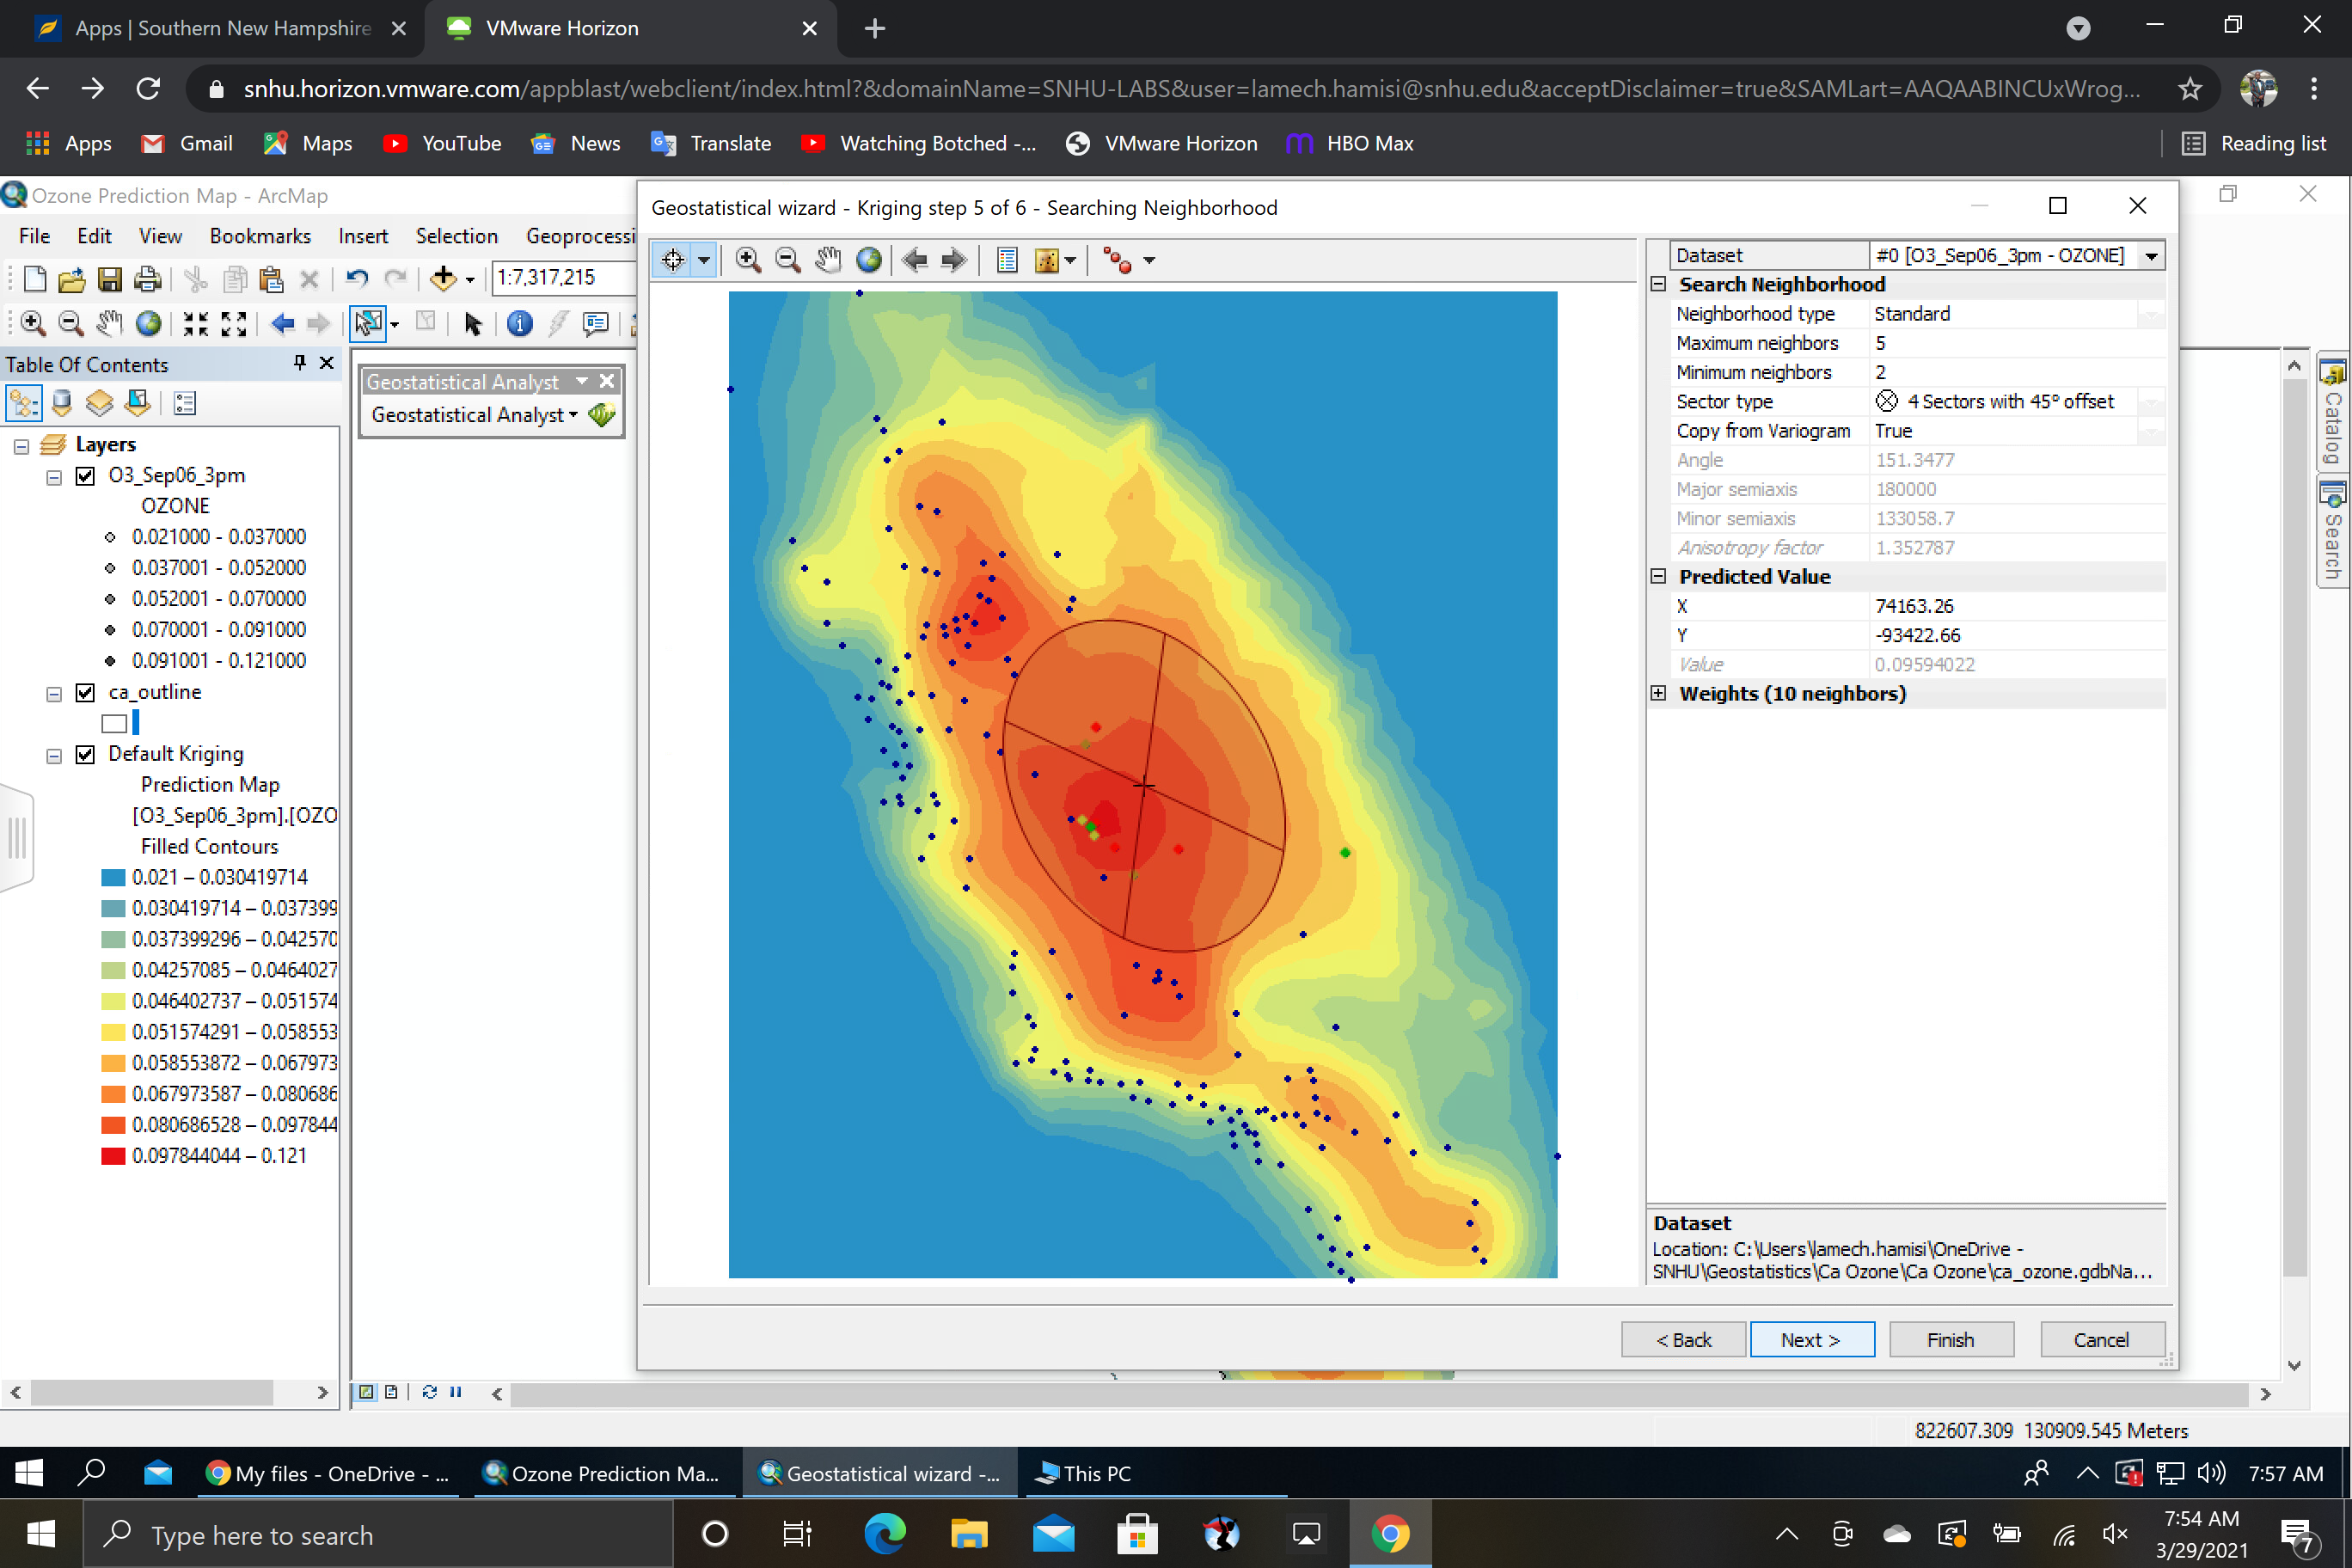2352x1568 pixels.
Task: Click ArcMap Full Extent globe icon
Action: [x=148, y=323]
